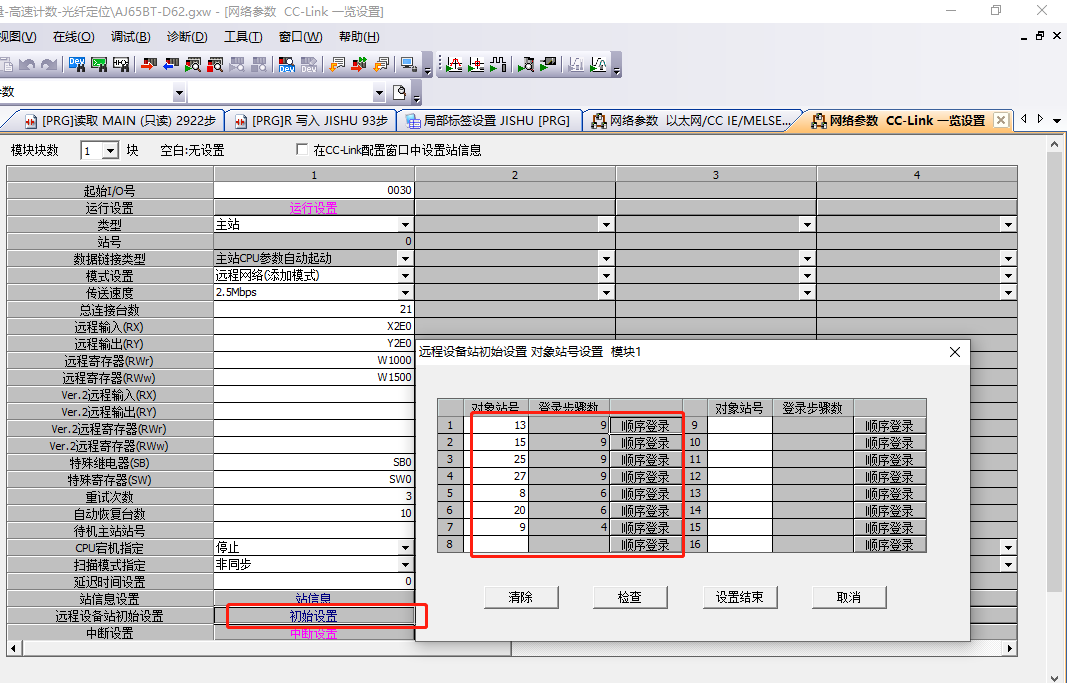This screenshot has width=1067, height=683.
Task: Click the empty 对象站号 field in row 8
Action: pos(499,545)
